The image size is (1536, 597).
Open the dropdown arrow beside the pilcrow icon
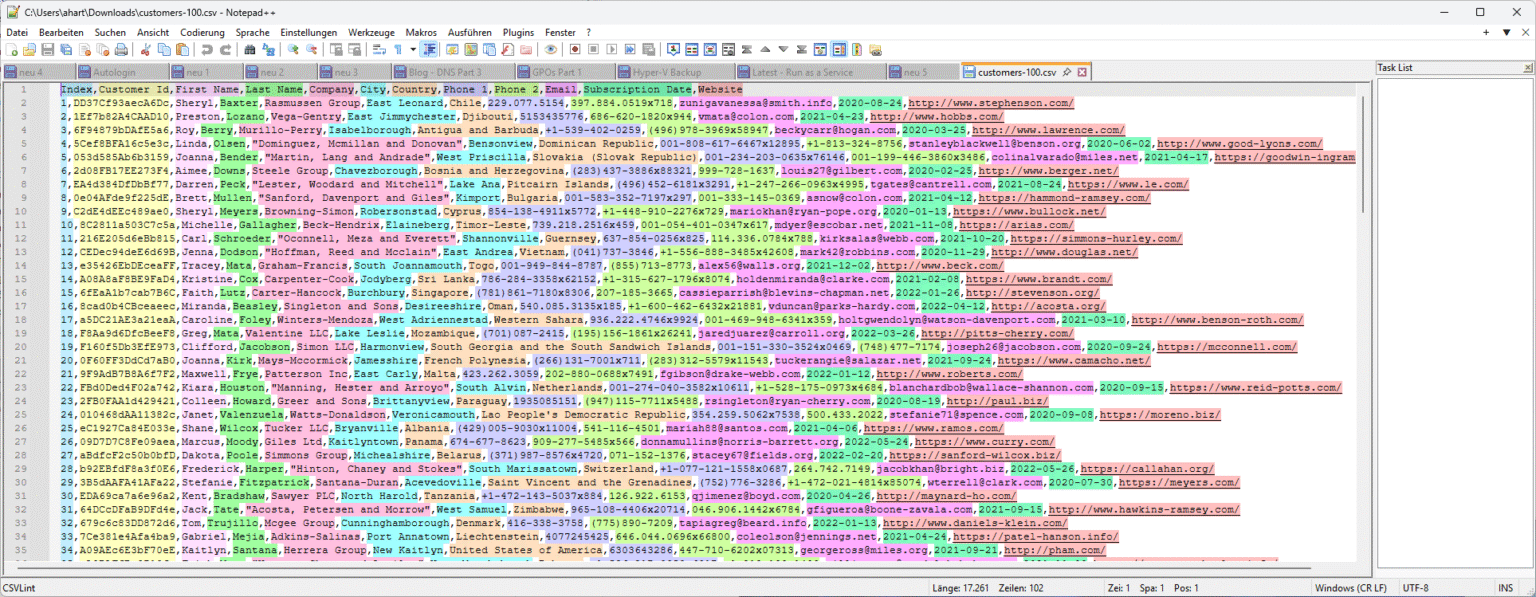coord(413,49)
